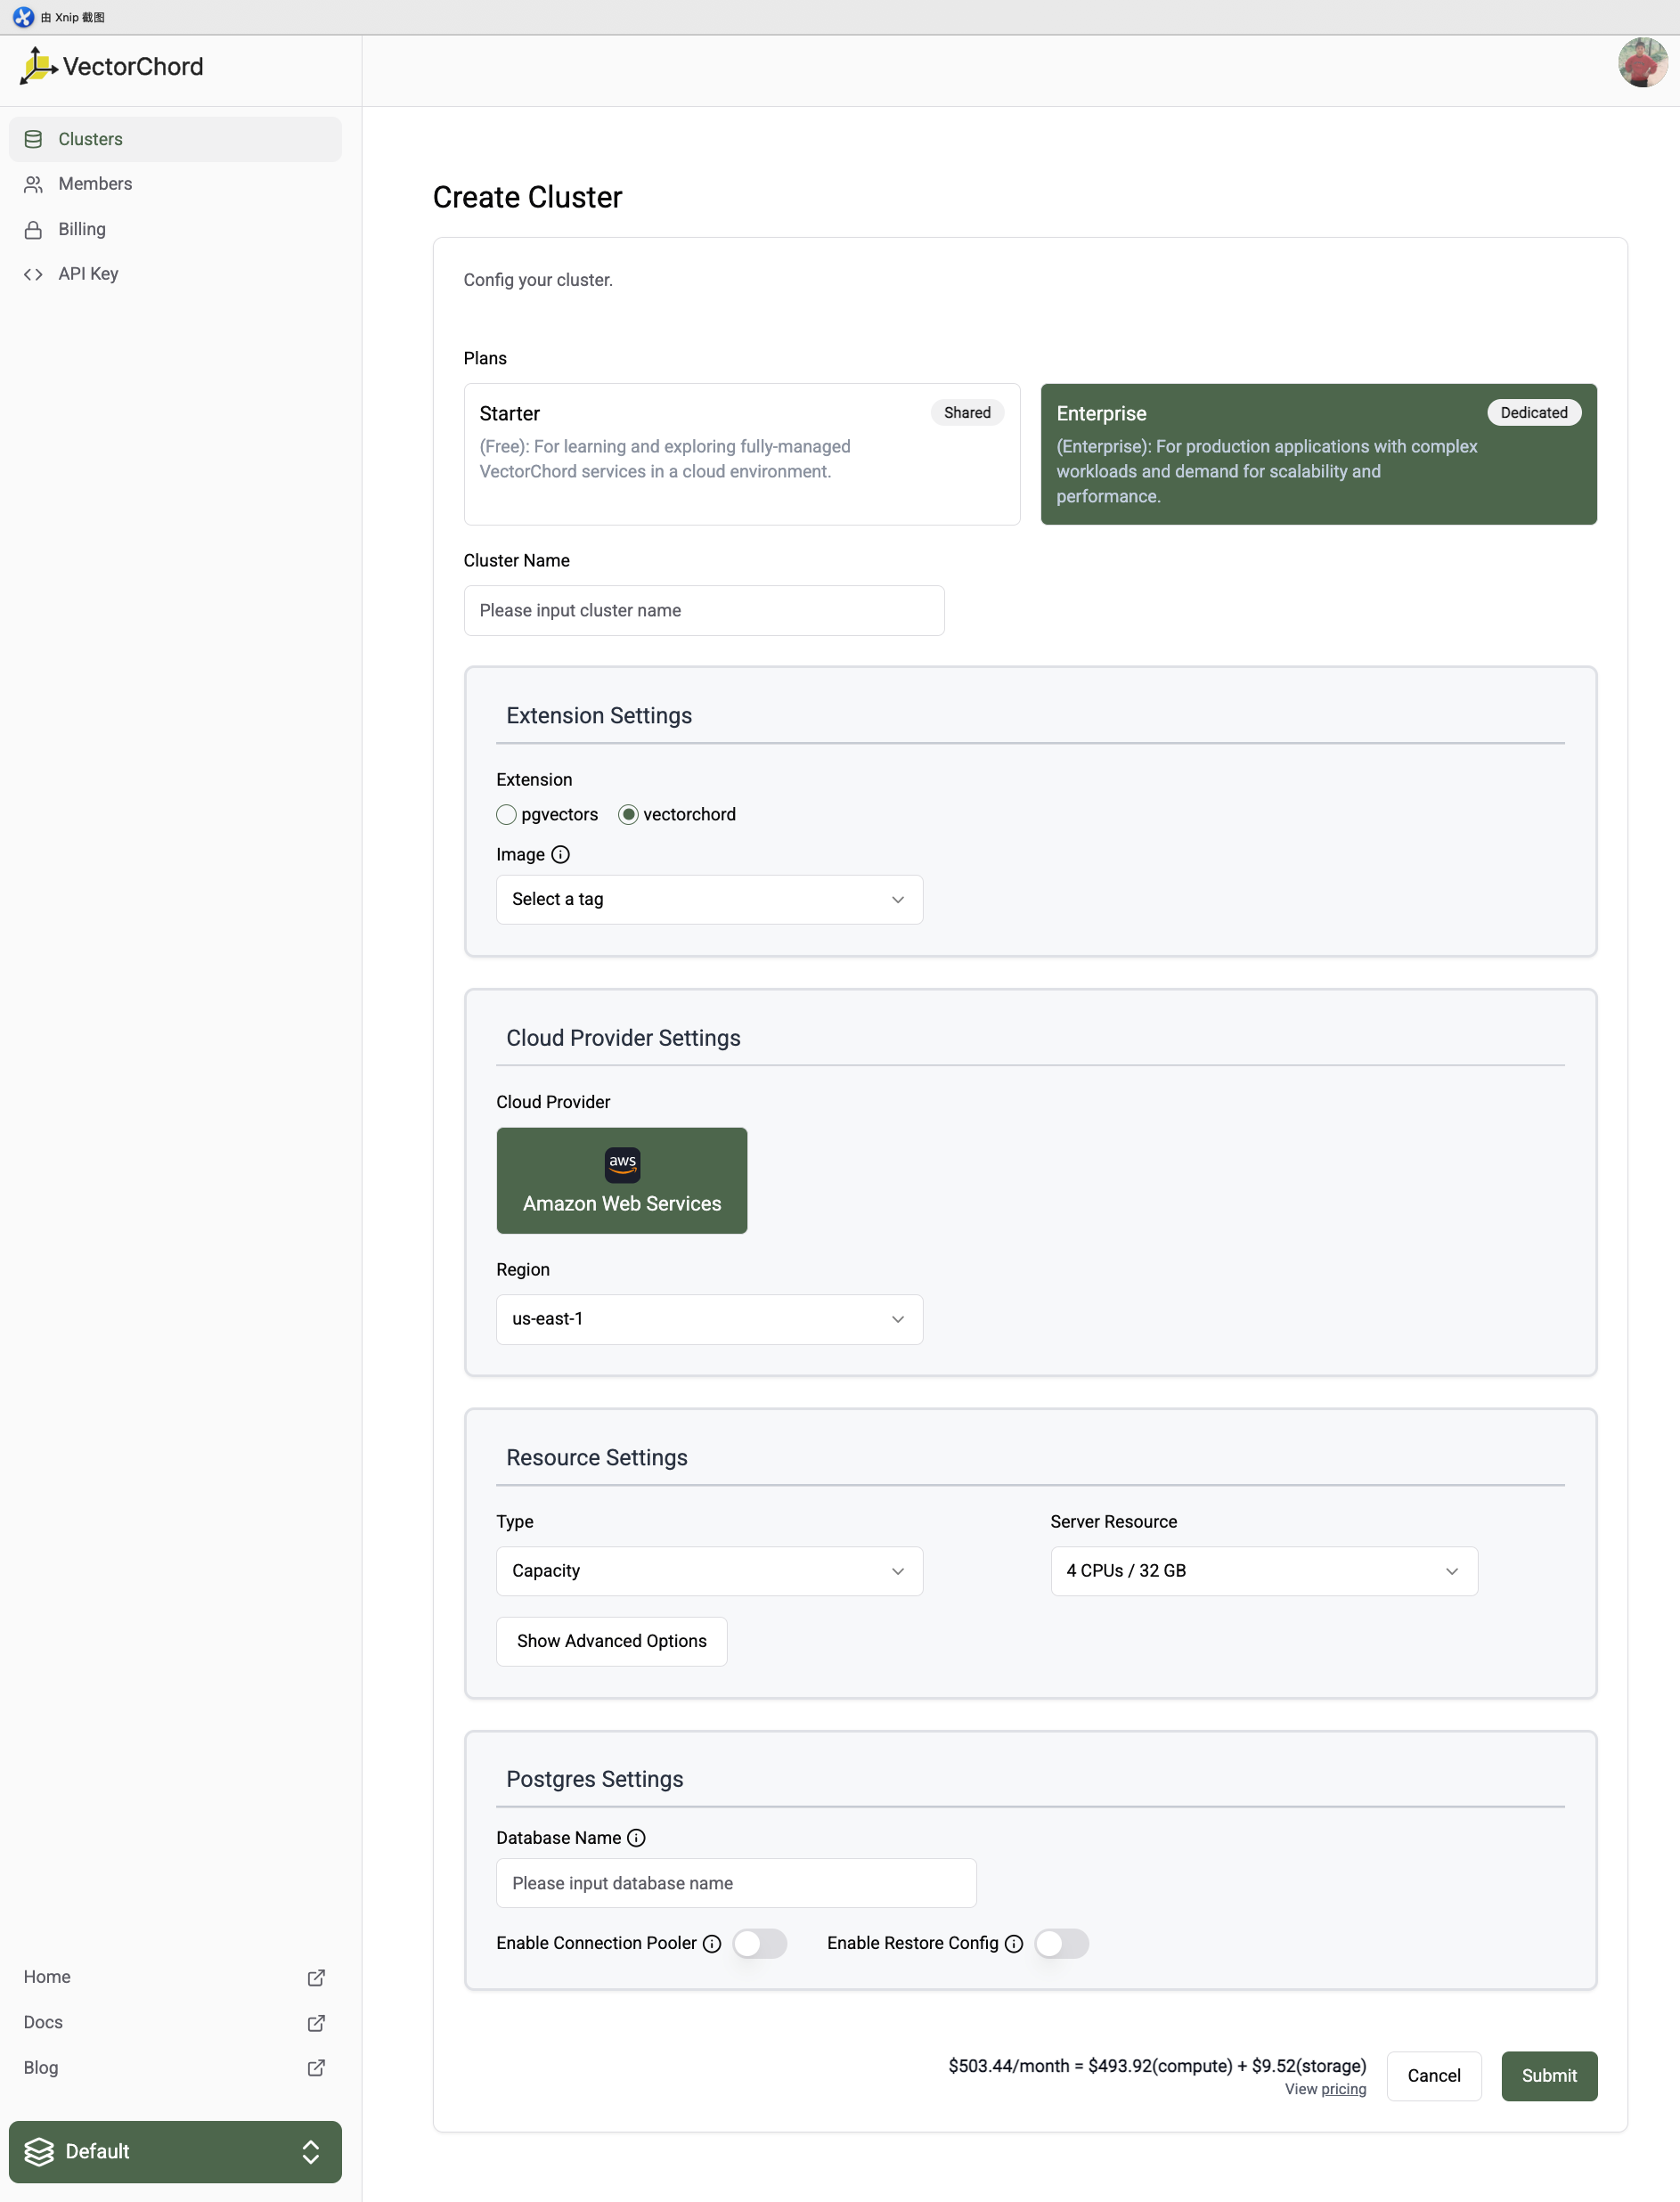Open the Image tag dropdown
Image resolution: width=1680 pixels, height=2202 pixels.
pyautogui.click(x=708, y=899)
